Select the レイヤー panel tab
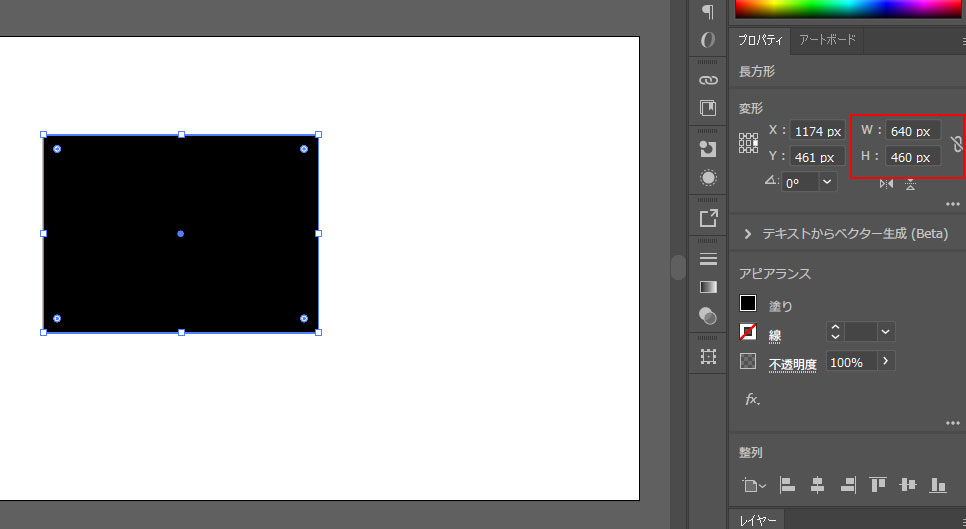The width and height of the screenshot is (966, 529). click(757, 520)
